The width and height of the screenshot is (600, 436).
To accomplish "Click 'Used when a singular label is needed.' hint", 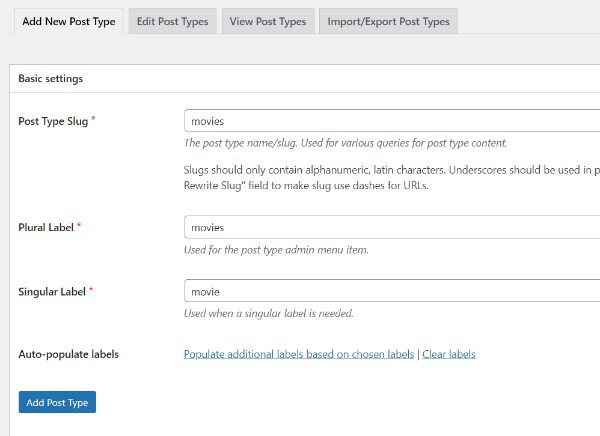I will click(269, 314).
